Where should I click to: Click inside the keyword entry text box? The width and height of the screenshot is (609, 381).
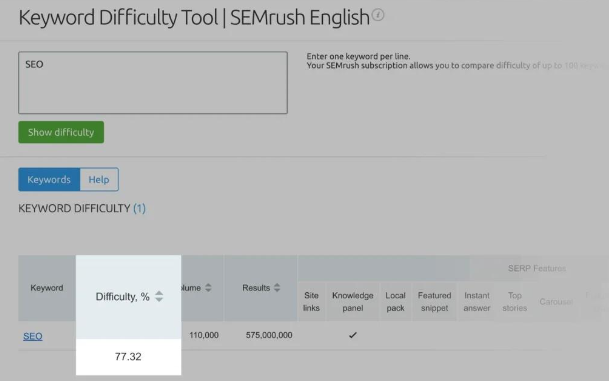point(153,83)
